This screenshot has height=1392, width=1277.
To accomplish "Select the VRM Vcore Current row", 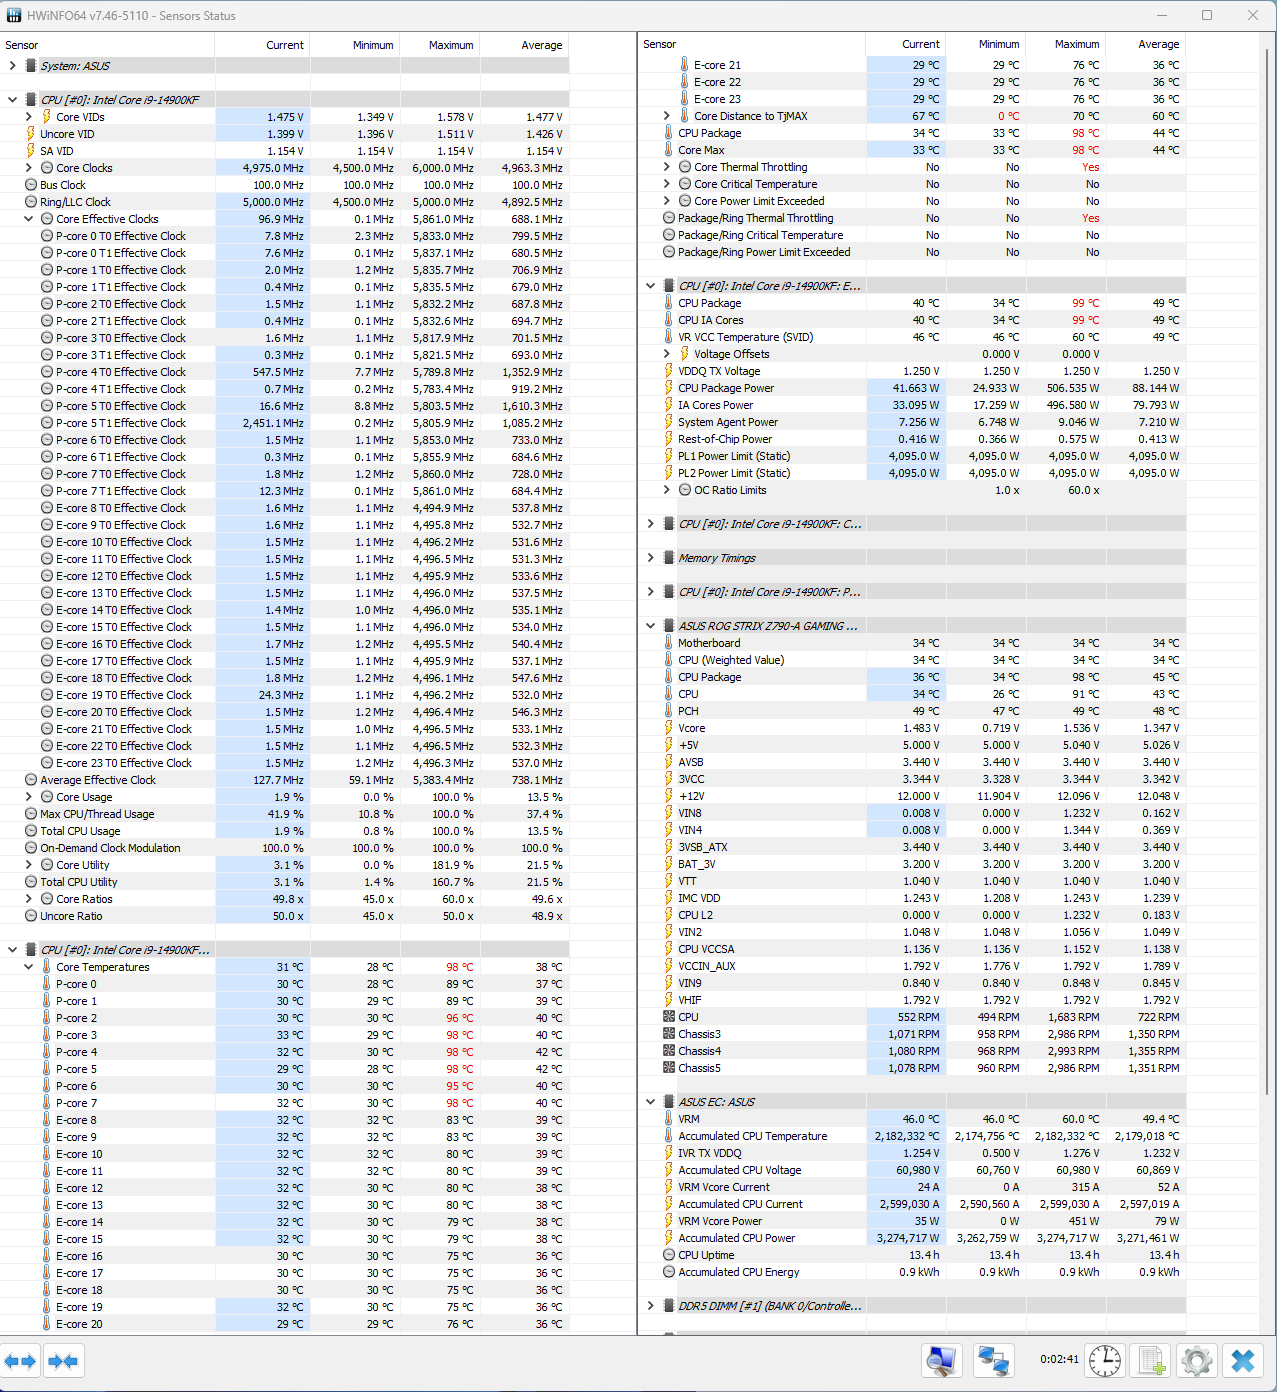I will click(912, 1187).
